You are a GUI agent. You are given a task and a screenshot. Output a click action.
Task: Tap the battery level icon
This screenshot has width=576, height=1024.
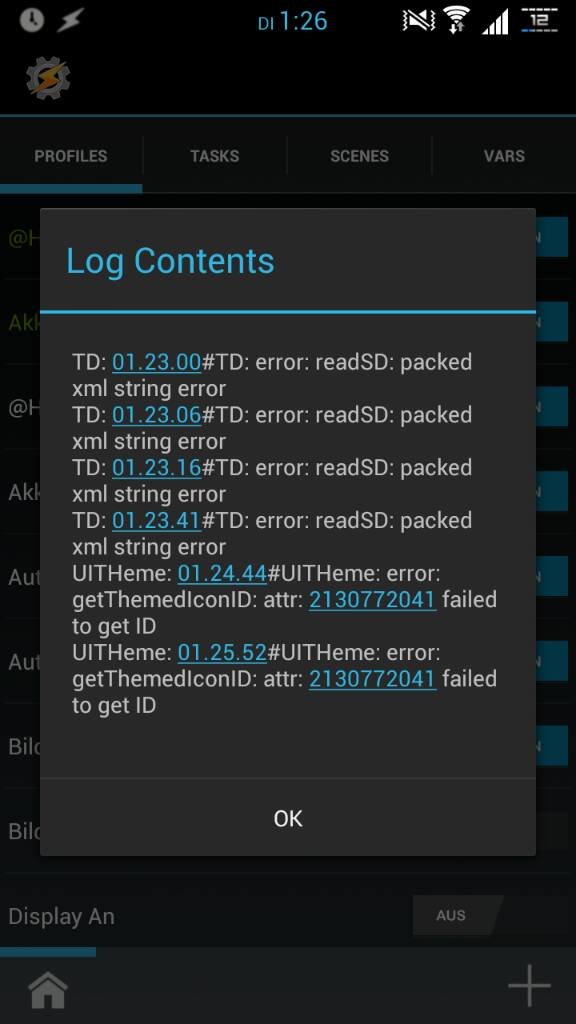tap(539, 20)
